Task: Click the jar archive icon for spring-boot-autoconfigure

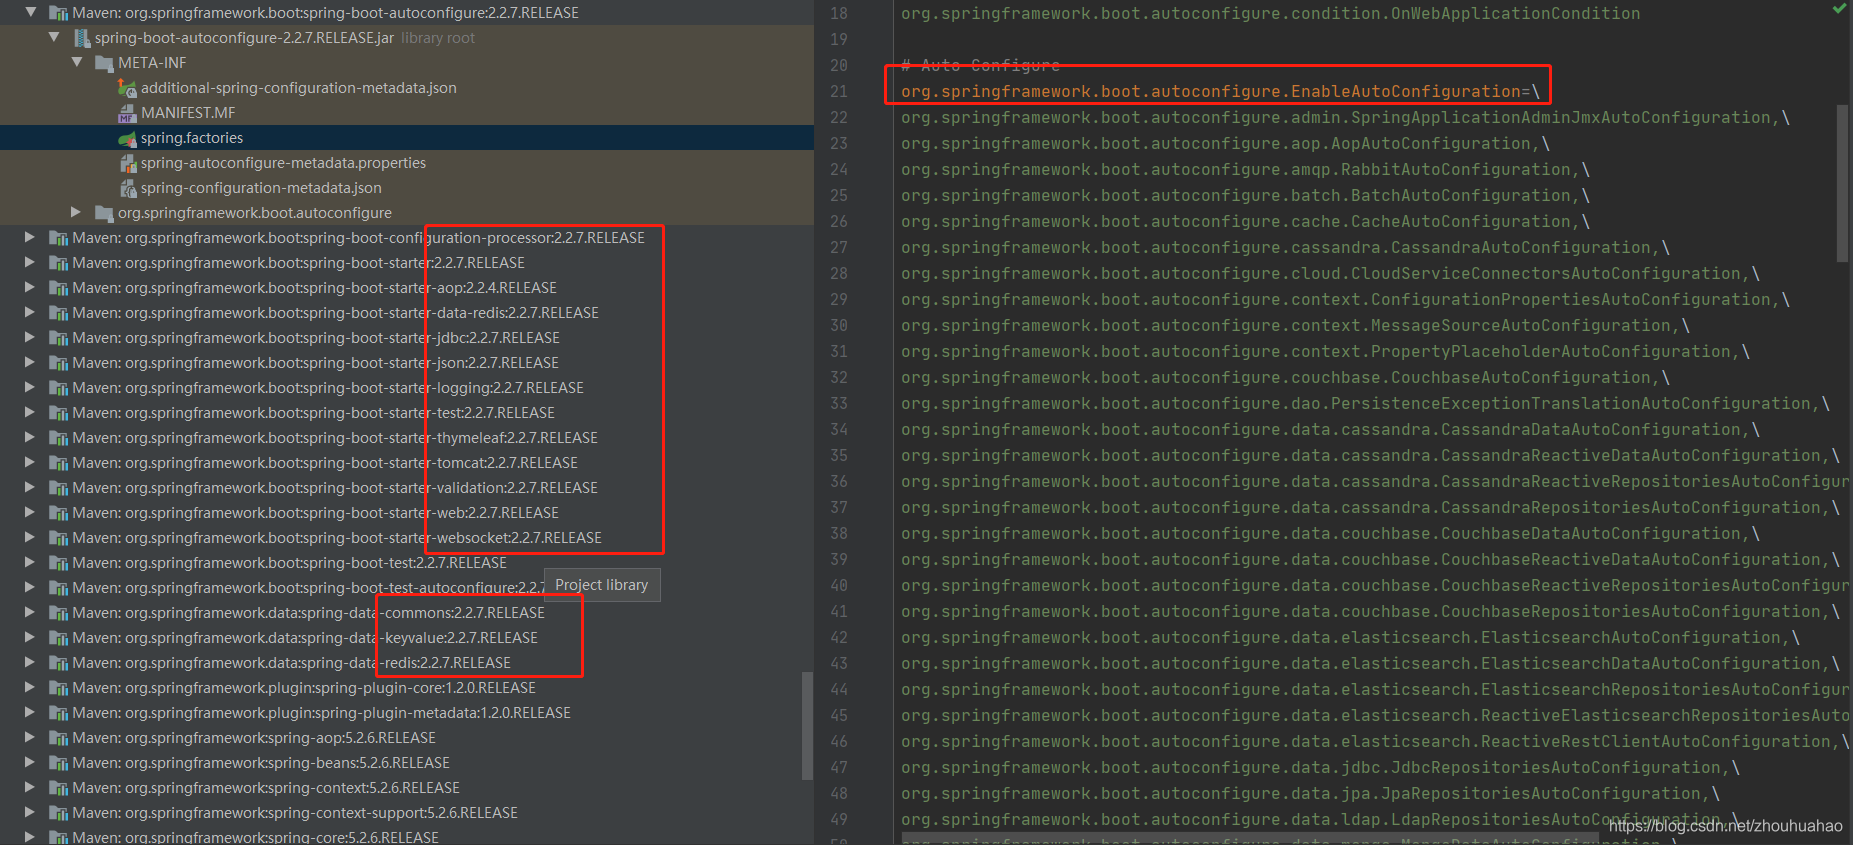Action: (82, 38)
